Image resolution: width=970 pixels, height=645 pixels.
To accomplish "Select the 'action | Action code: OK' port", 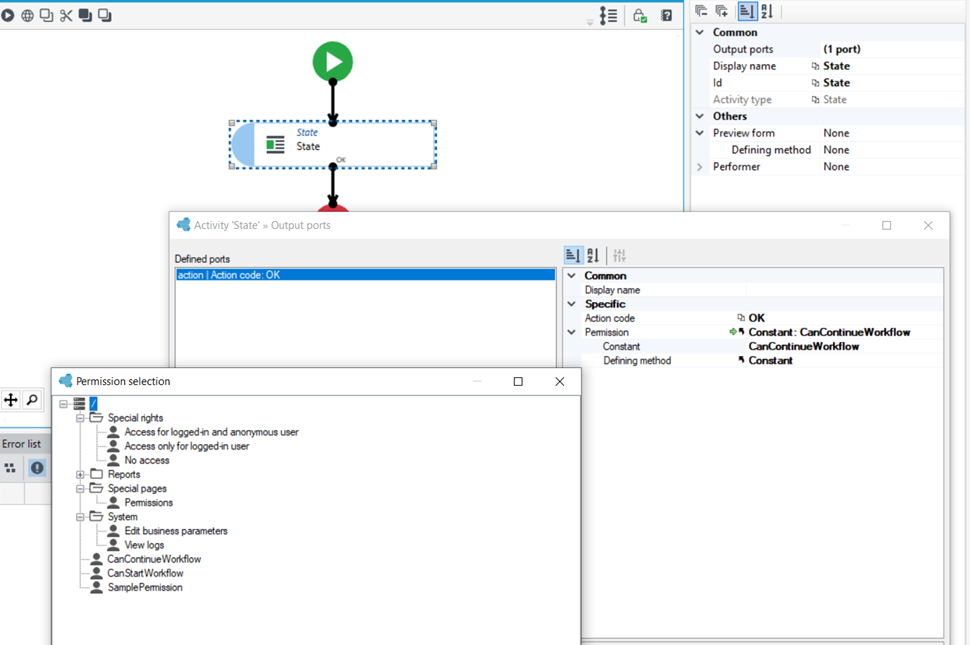I will 366,275.
